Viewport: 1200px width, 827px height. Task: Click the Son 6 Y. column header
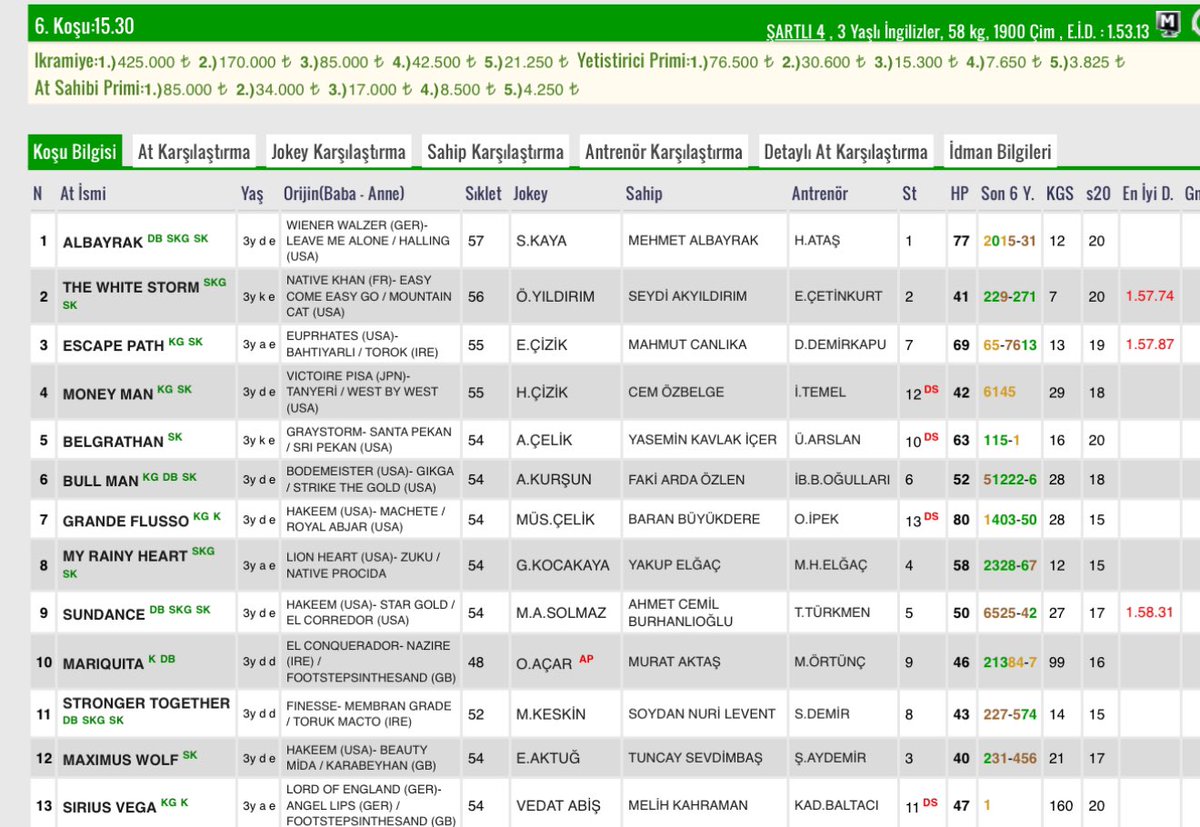click(x=1007, y=194)
